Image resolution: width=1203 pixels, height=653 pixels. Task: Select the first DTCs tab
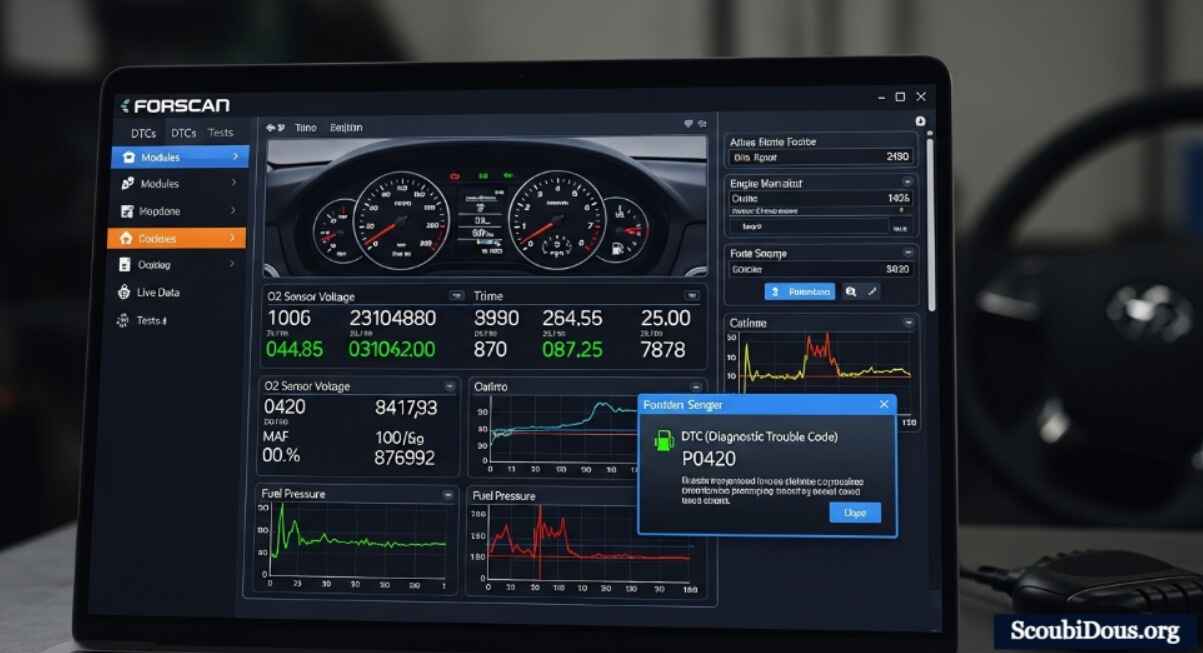tap(143, 133)
